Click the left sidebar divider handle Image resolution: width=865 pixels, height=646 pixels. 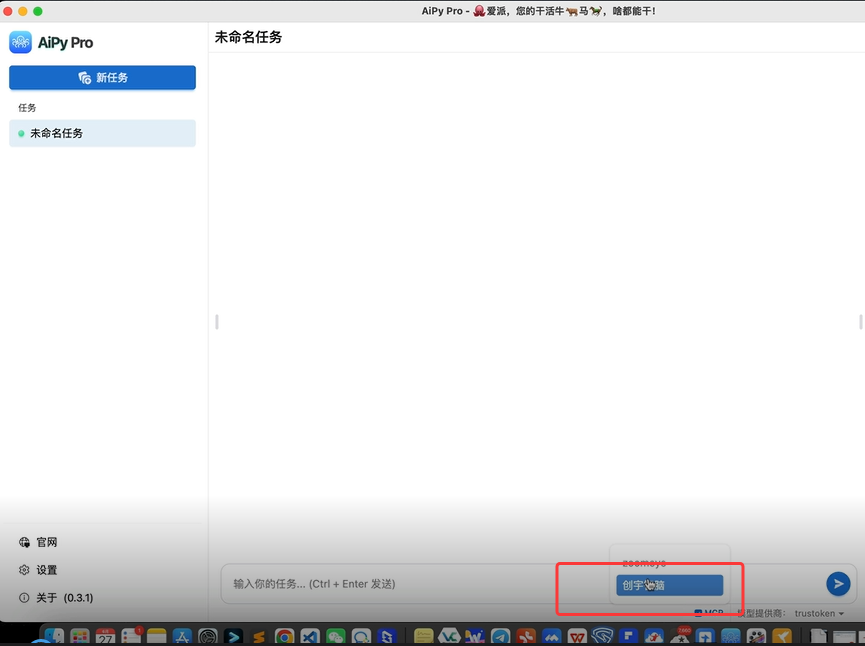(x=217, y=322)
